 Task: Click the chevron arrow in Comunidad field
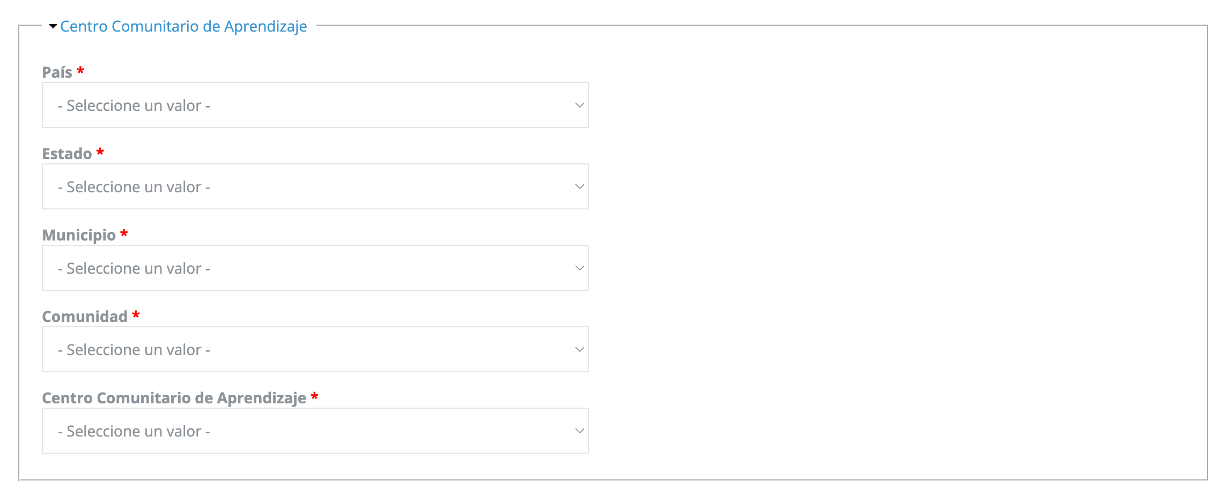(x=579, y=350)
